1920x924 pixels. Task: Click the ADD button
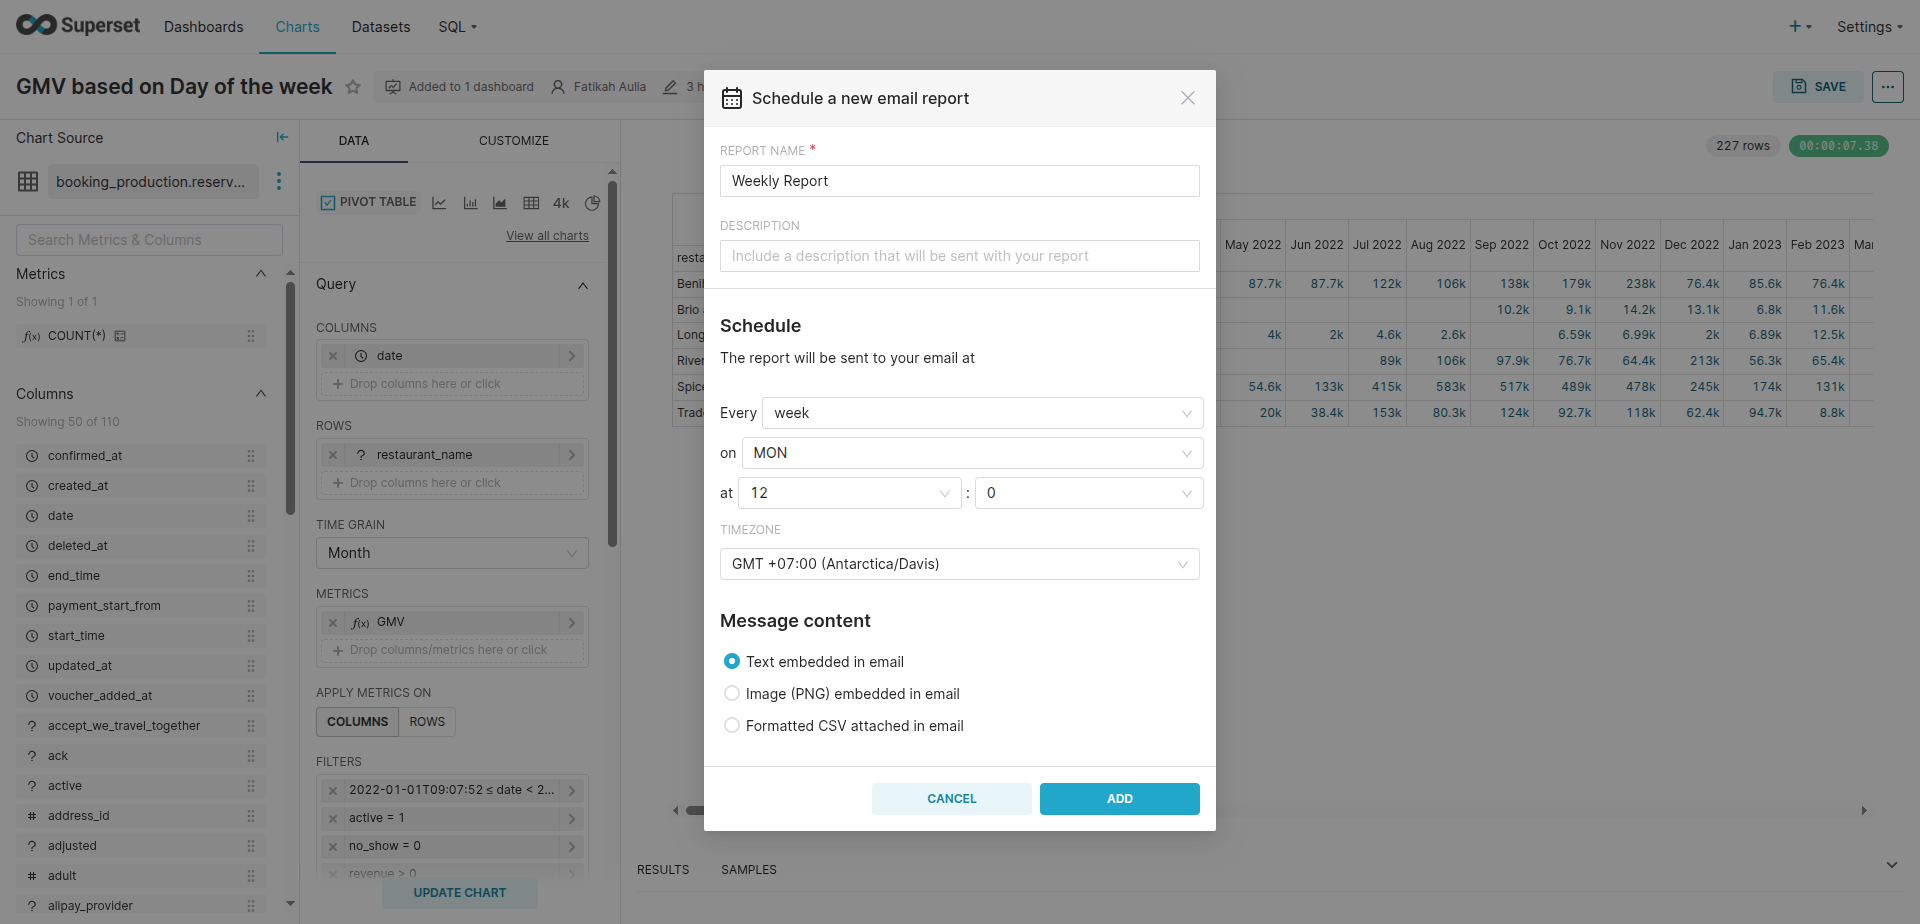(x=1119, y=798)
